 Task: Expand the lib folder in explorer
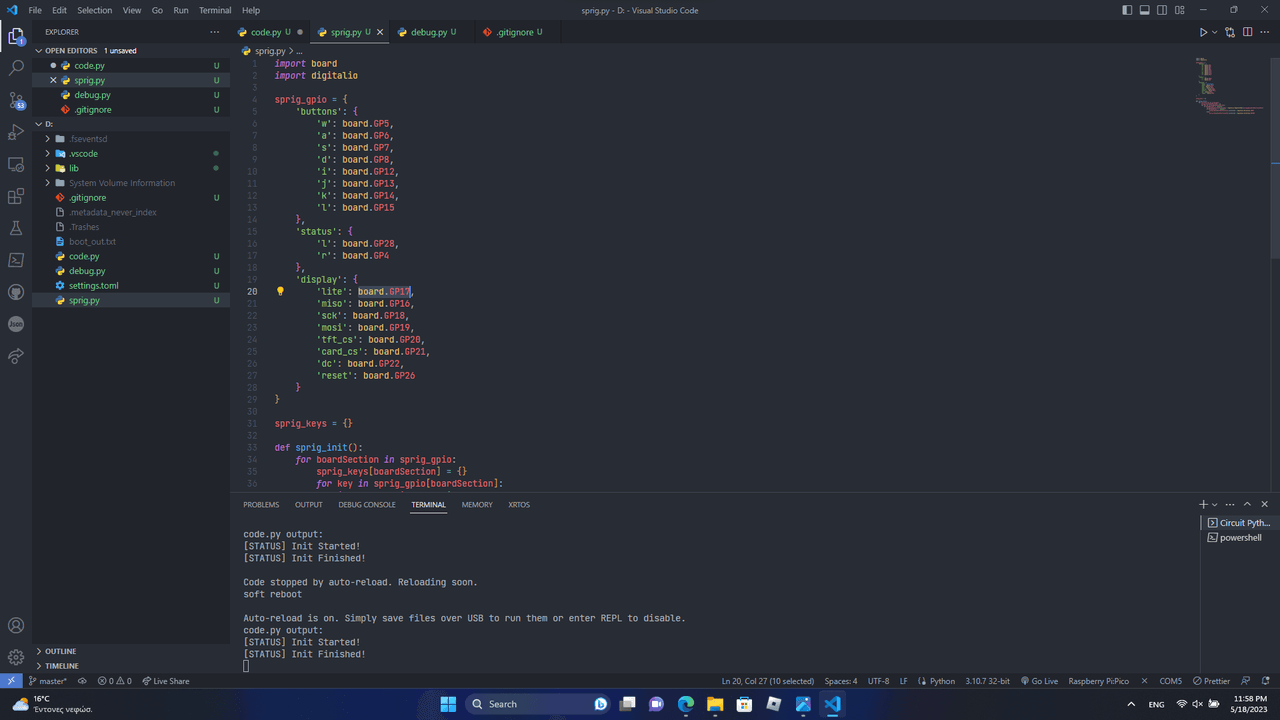74,168
